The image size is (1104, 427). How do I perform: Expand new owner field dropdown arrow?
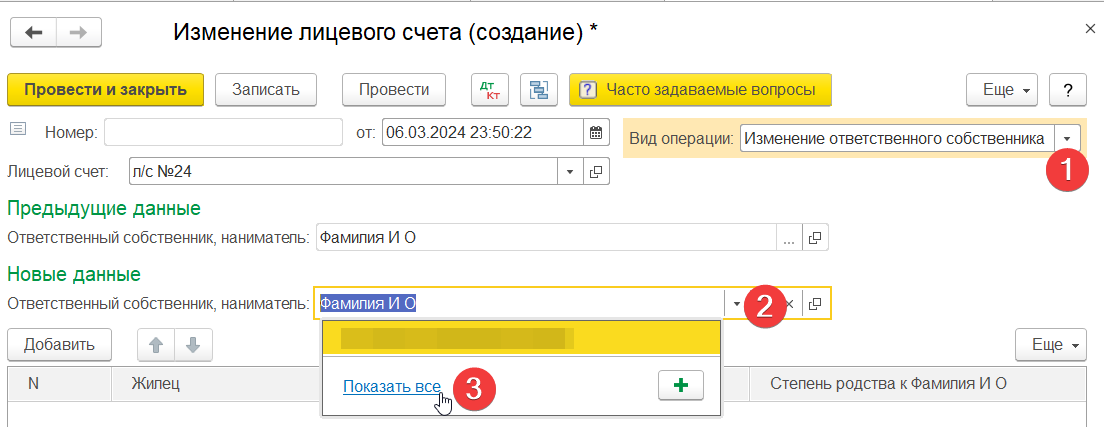click(x=736, y=304)
